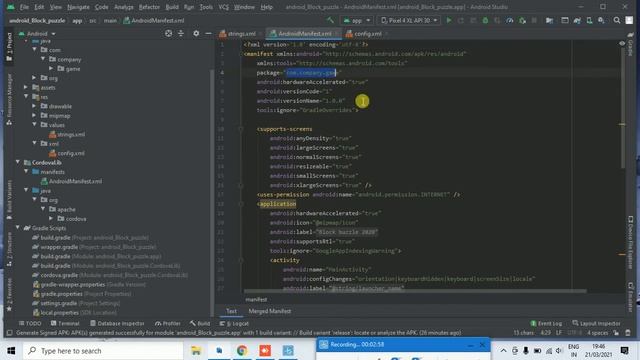Screen dimensions: 640x360
Task: Open local.properties file
Action: pyautogui.click(x=75, y=313)
